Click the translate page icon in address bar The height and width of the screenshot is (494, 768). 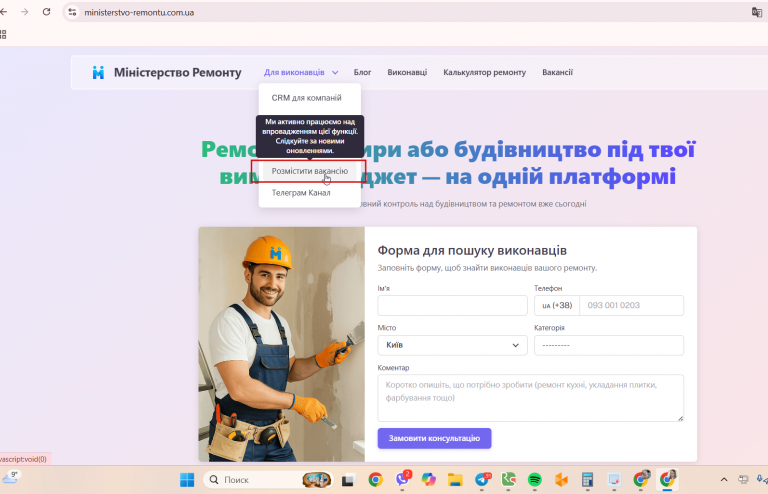757,12
